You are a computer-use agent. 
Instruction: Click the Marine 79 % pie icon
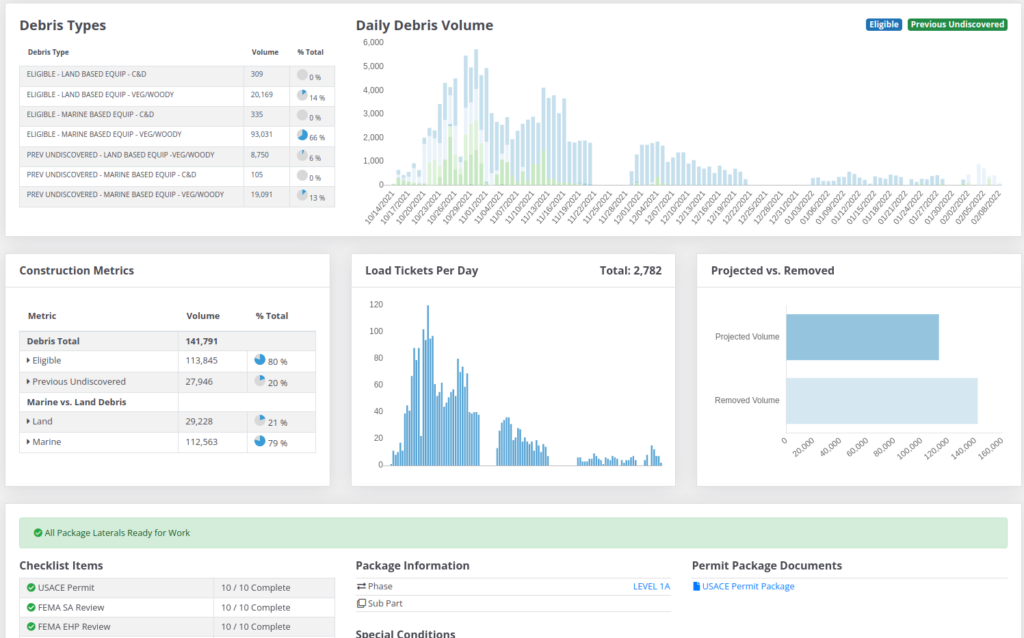coord(260,441)
